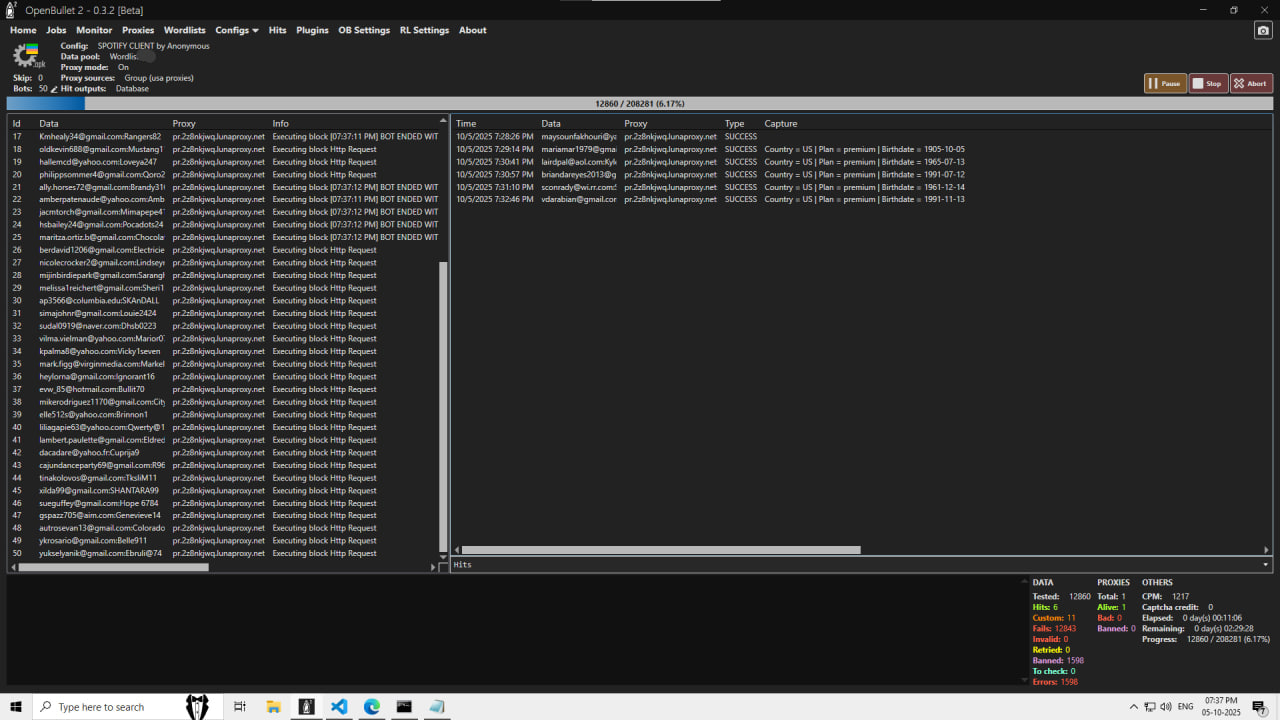
Task: Open the Windows notification center
Action: (1259, 707)
